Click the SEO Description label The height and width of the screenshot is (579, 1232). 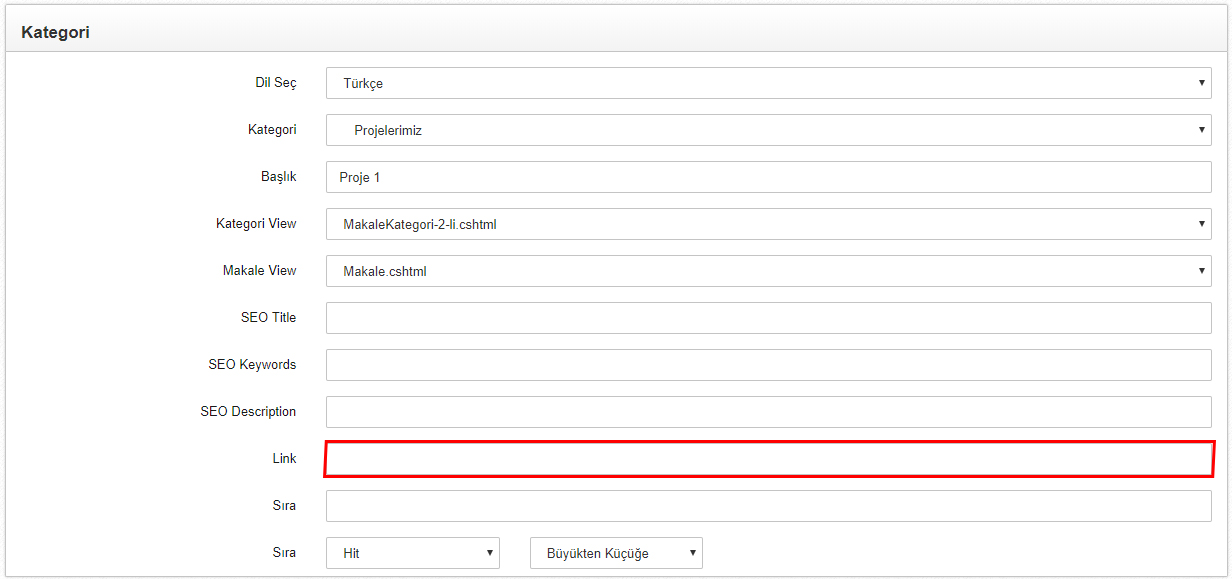pos(248,412)
